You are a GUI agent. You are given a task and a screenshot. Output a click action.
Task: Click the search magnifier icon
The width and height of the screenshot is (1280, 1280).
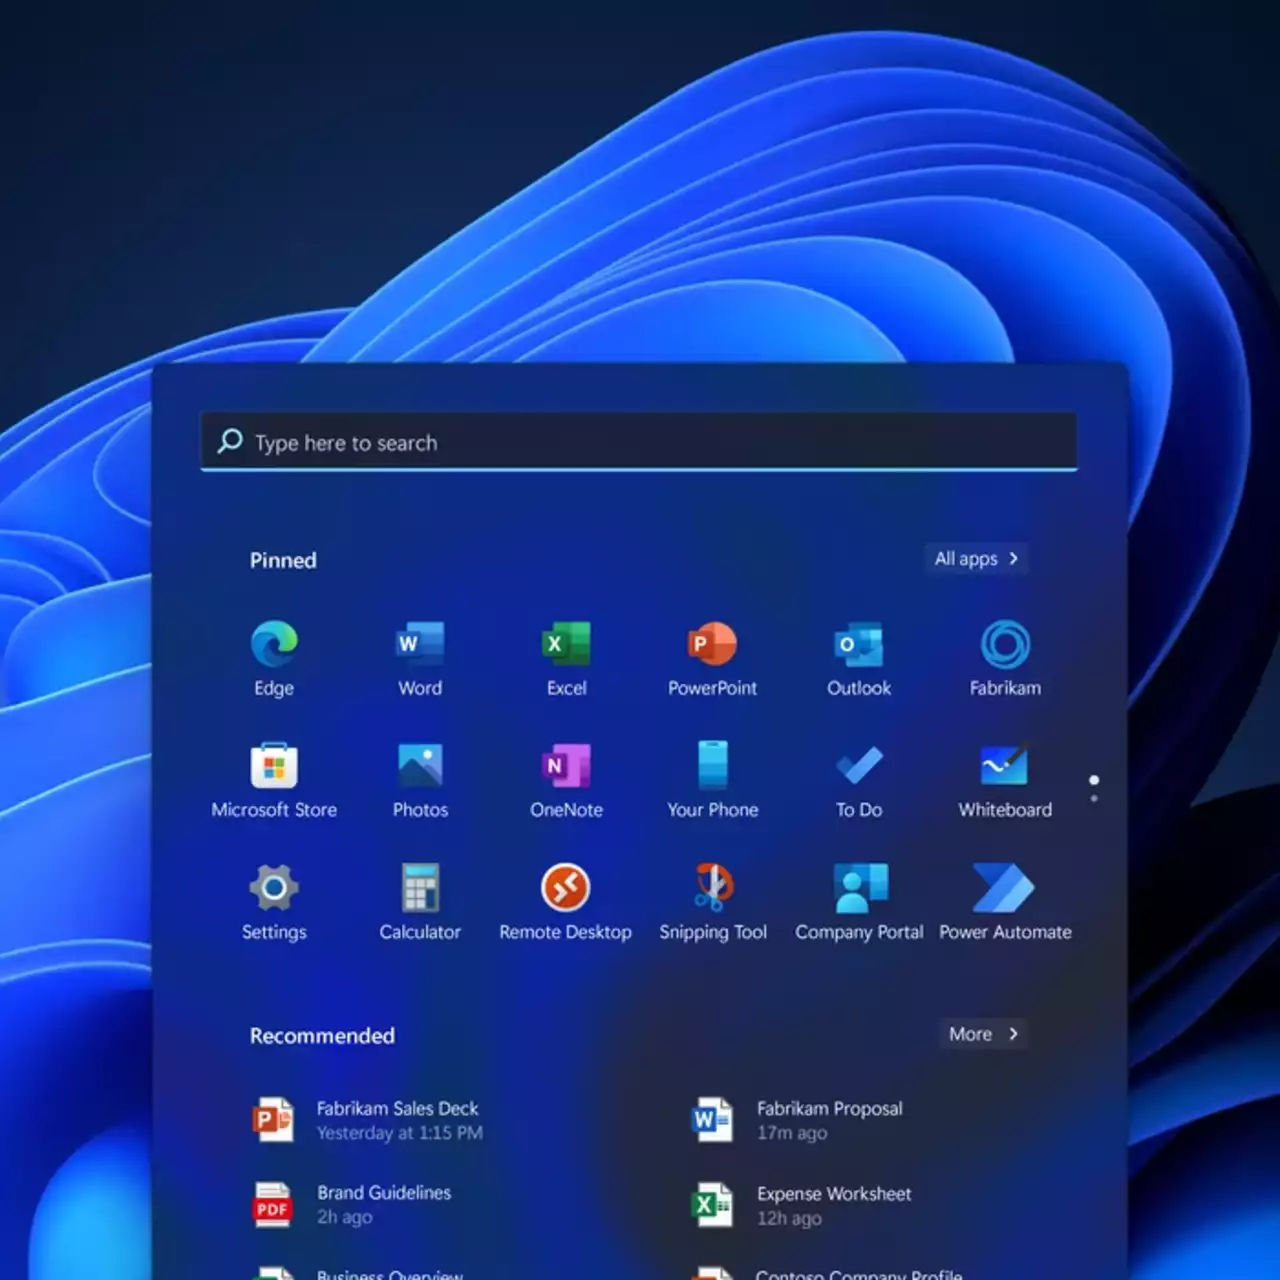pos(230,441)
